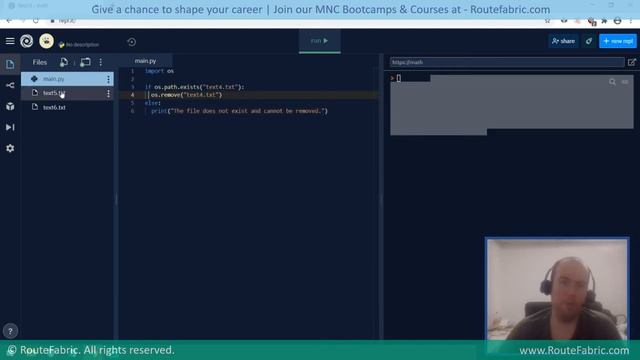
Task: Open the help question mark button
Action: pos(10,331)
